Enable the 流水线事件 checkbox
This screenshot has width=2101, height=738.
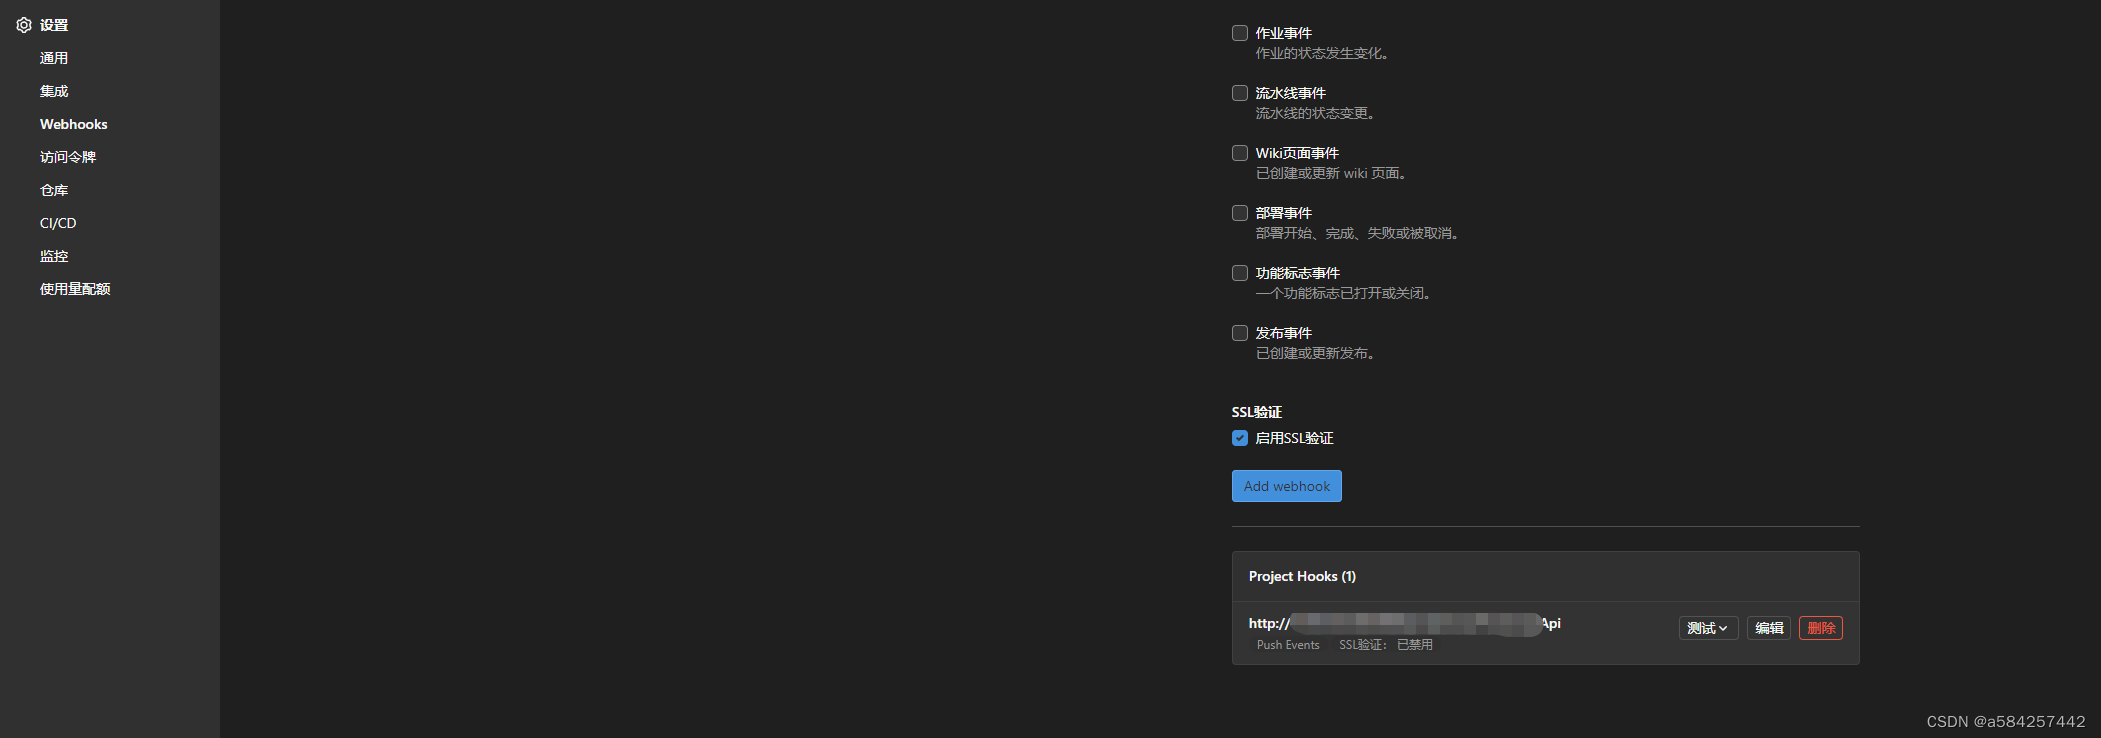(x=1240, y=93)
